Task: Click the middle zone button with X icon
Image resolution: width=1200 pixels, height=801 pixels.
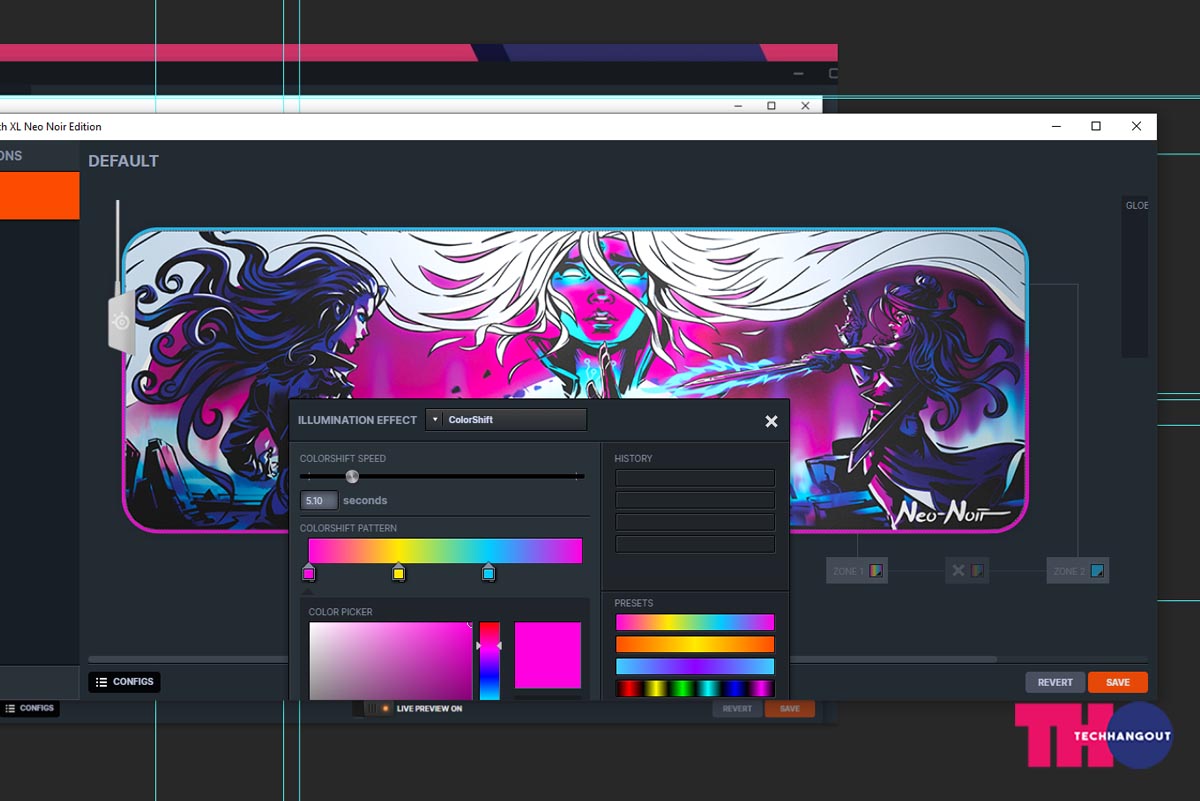Action: (967, 571)
